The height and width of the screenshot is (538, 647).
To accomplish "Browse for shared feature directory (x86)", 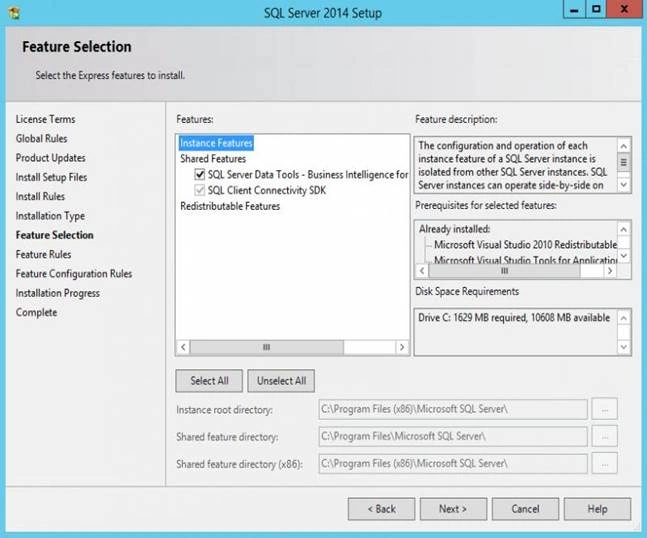I will pos(604,464).
